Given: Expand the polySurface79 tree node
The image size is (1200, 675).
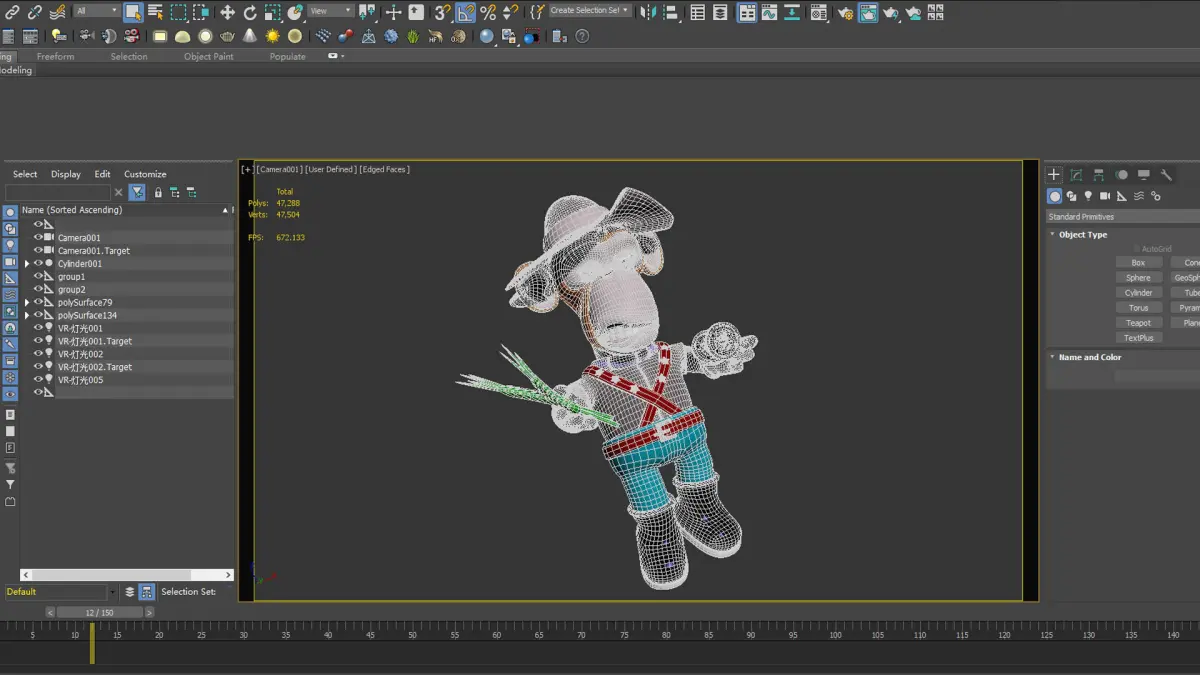Looking at the screenshot, I should pyautogui.click(x=27, y=302).
